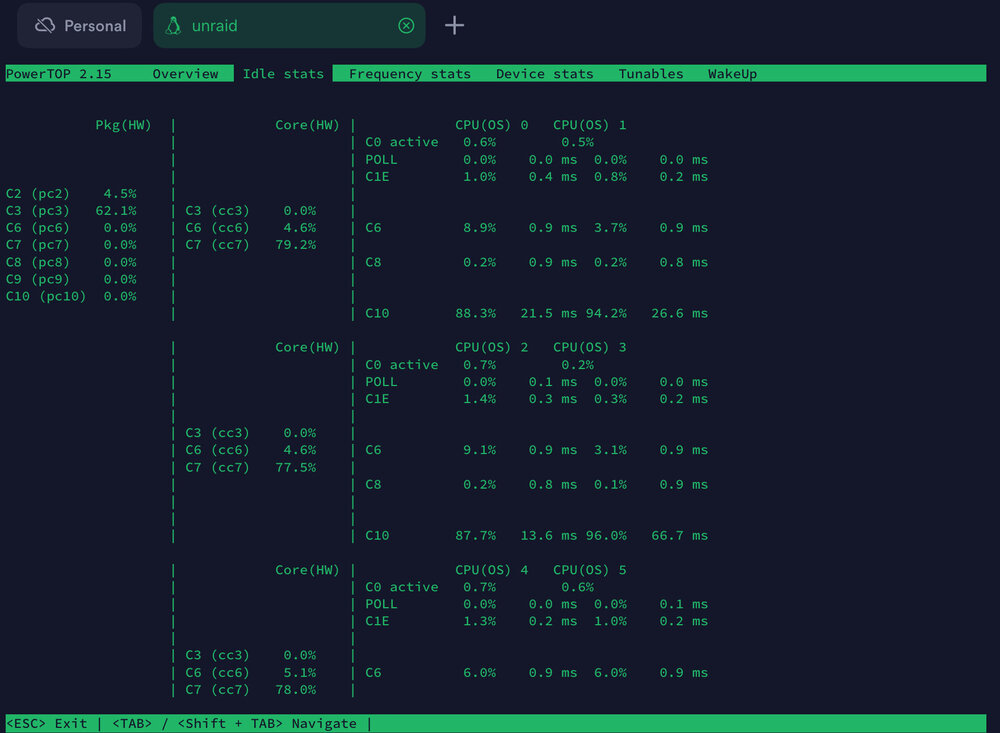Viewport: 1000px width, 733px height.
Task: Click the CPU(OS) 2 header
Action: [491, 347]
